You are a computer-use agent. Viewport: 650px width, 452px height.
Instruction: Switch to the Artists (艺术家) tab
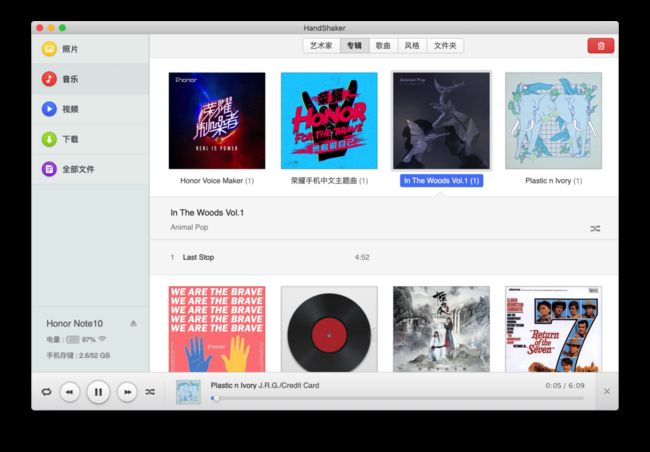(x=321, y=46)
